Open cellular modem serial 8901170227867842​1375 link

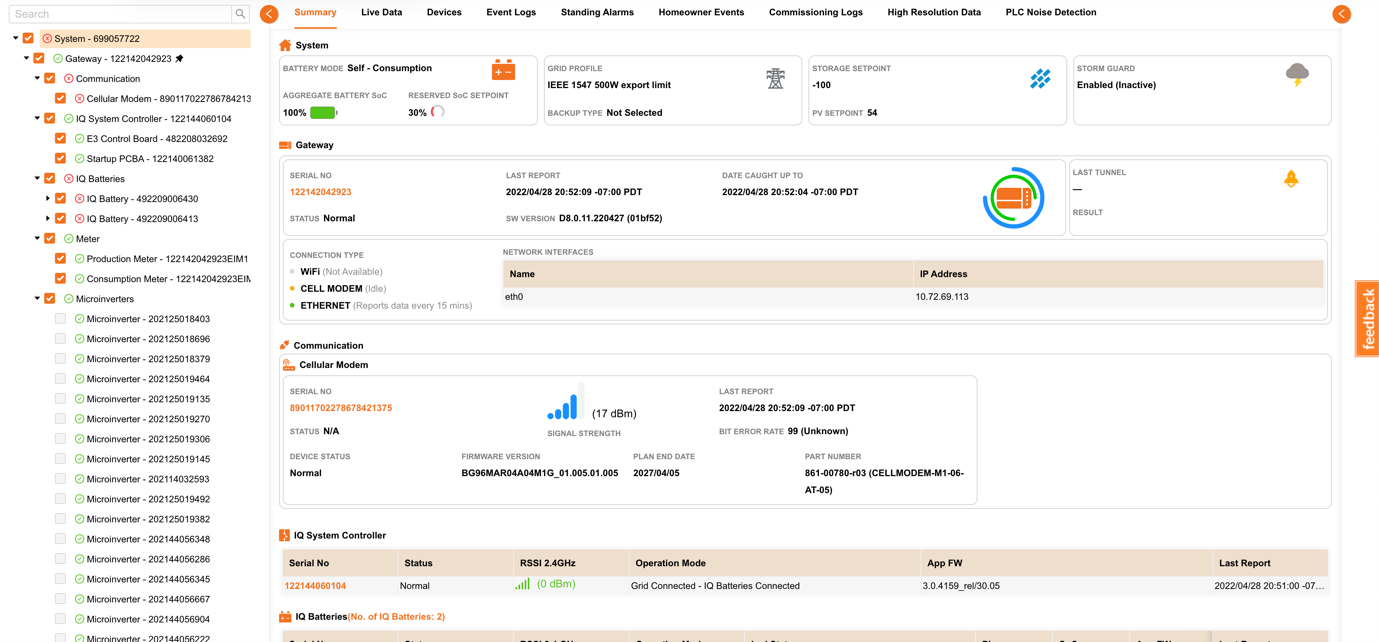click(341, 408)
